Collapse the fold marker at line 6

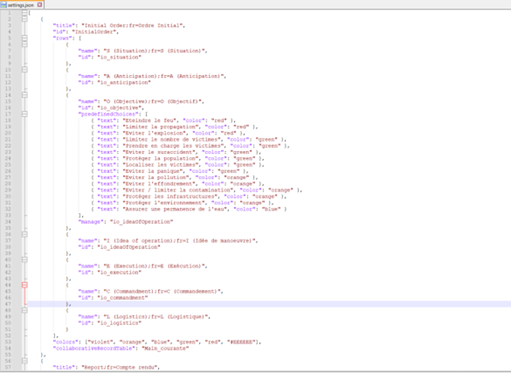tap(25, 44)
